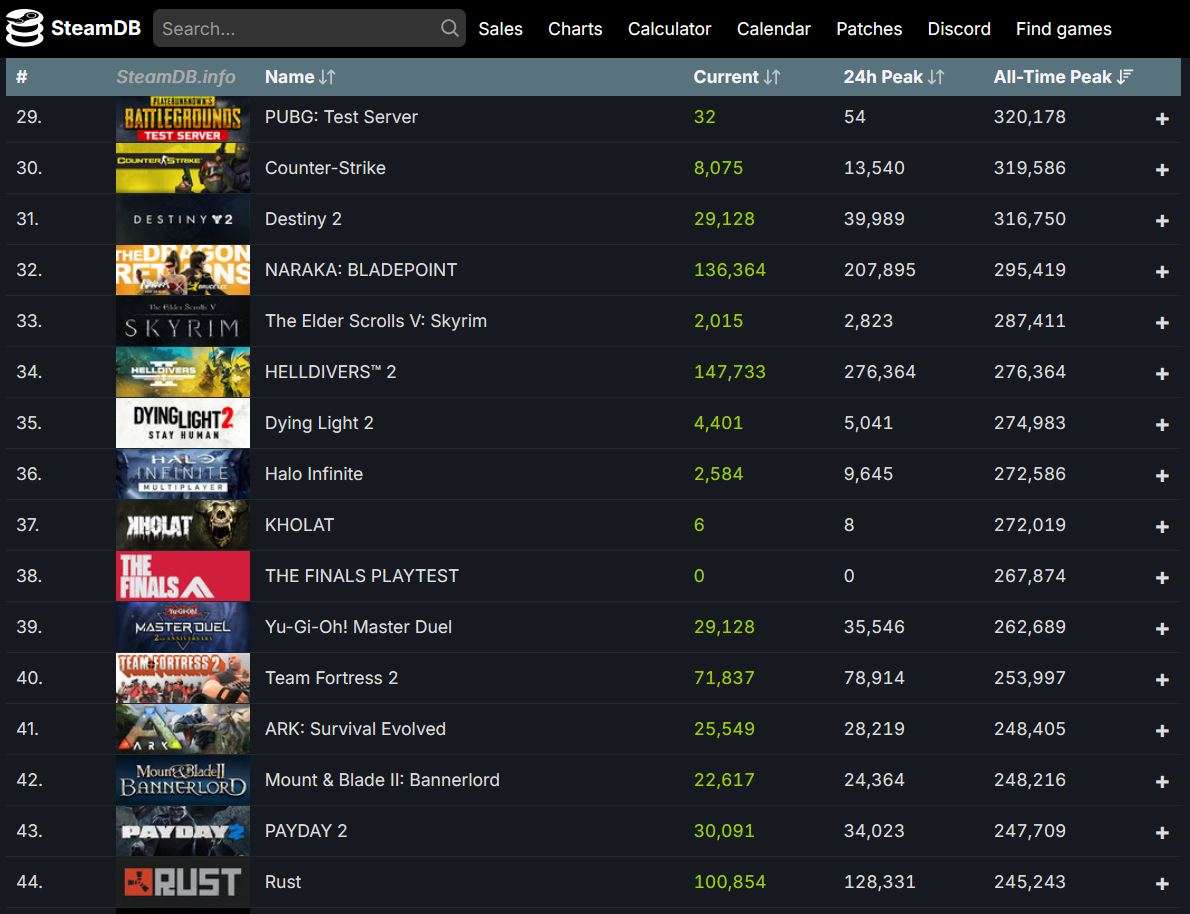Open the Team Fortress 2 link
Image resolution: width=1190 pixels, height=914 pixels.
(x=331, y=677)
